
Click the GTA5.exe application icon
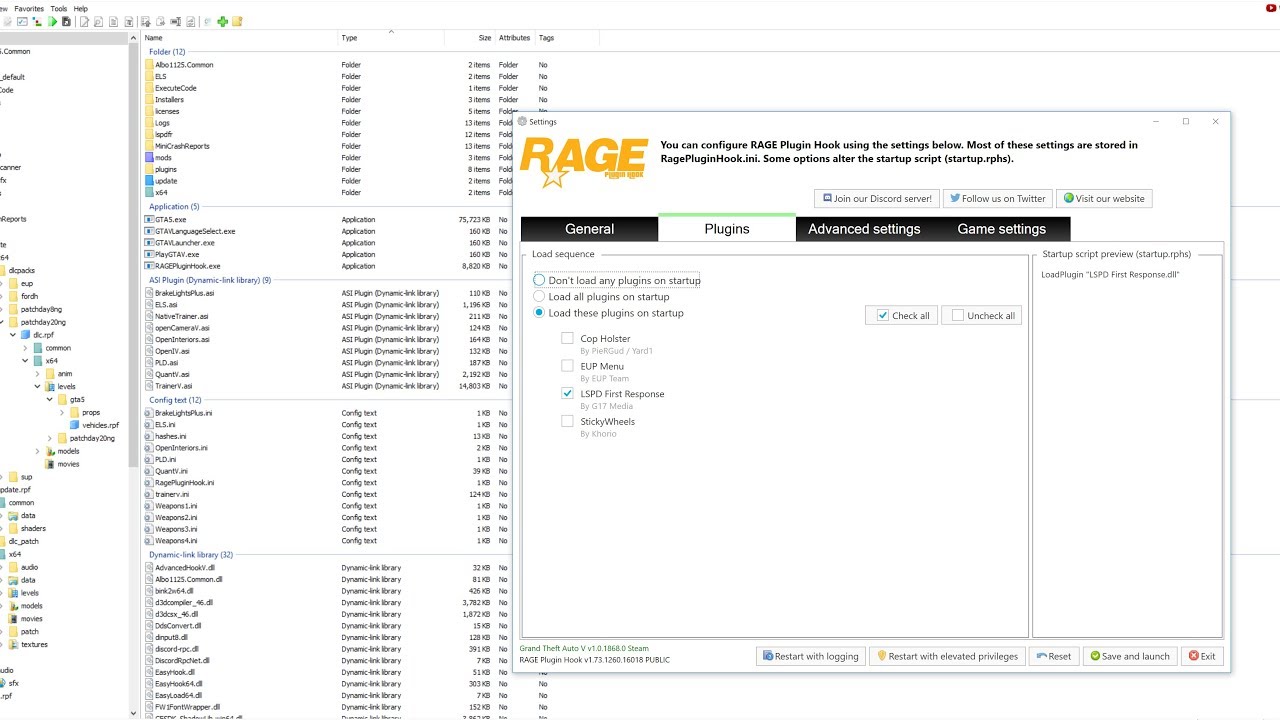(149, 219)
